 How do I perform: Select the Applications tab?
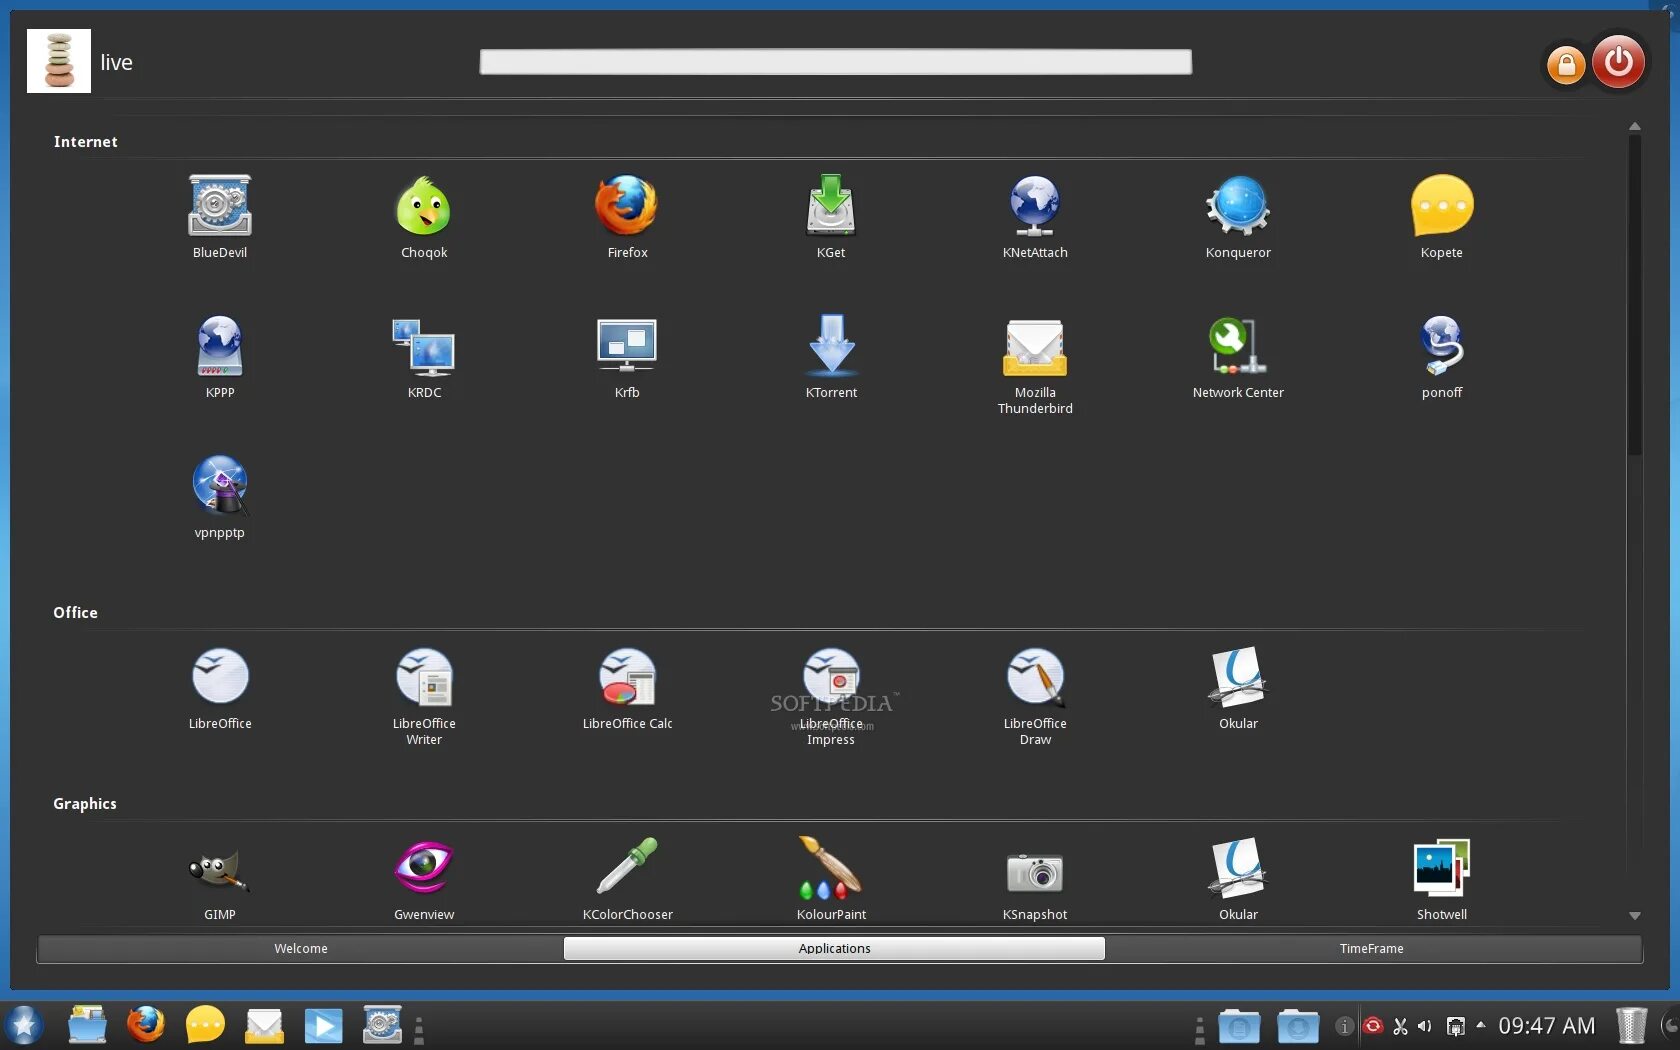pos(834,949)
